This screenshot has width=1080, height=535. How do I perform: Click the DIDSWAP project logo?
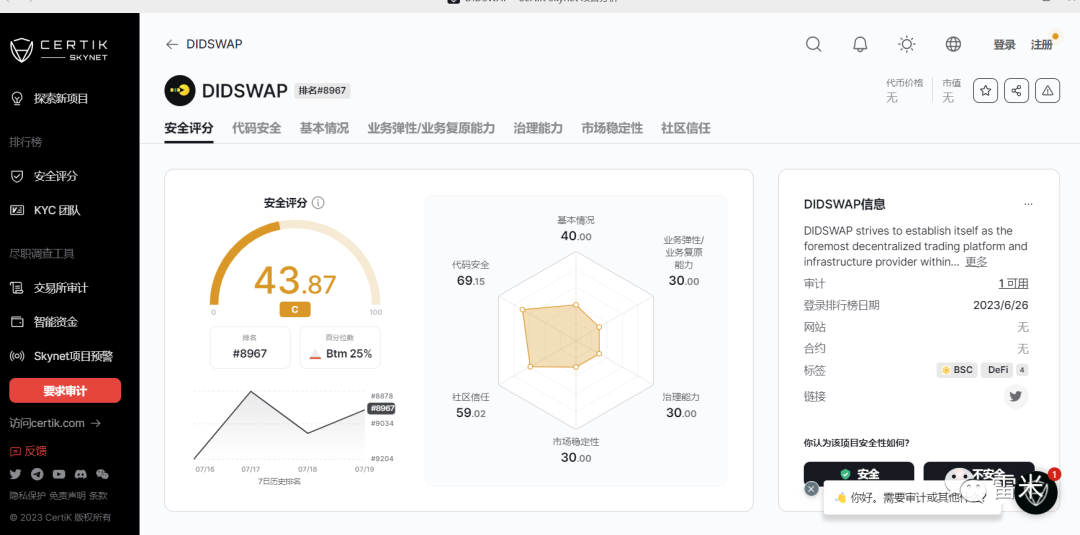(x=180, y=90)
